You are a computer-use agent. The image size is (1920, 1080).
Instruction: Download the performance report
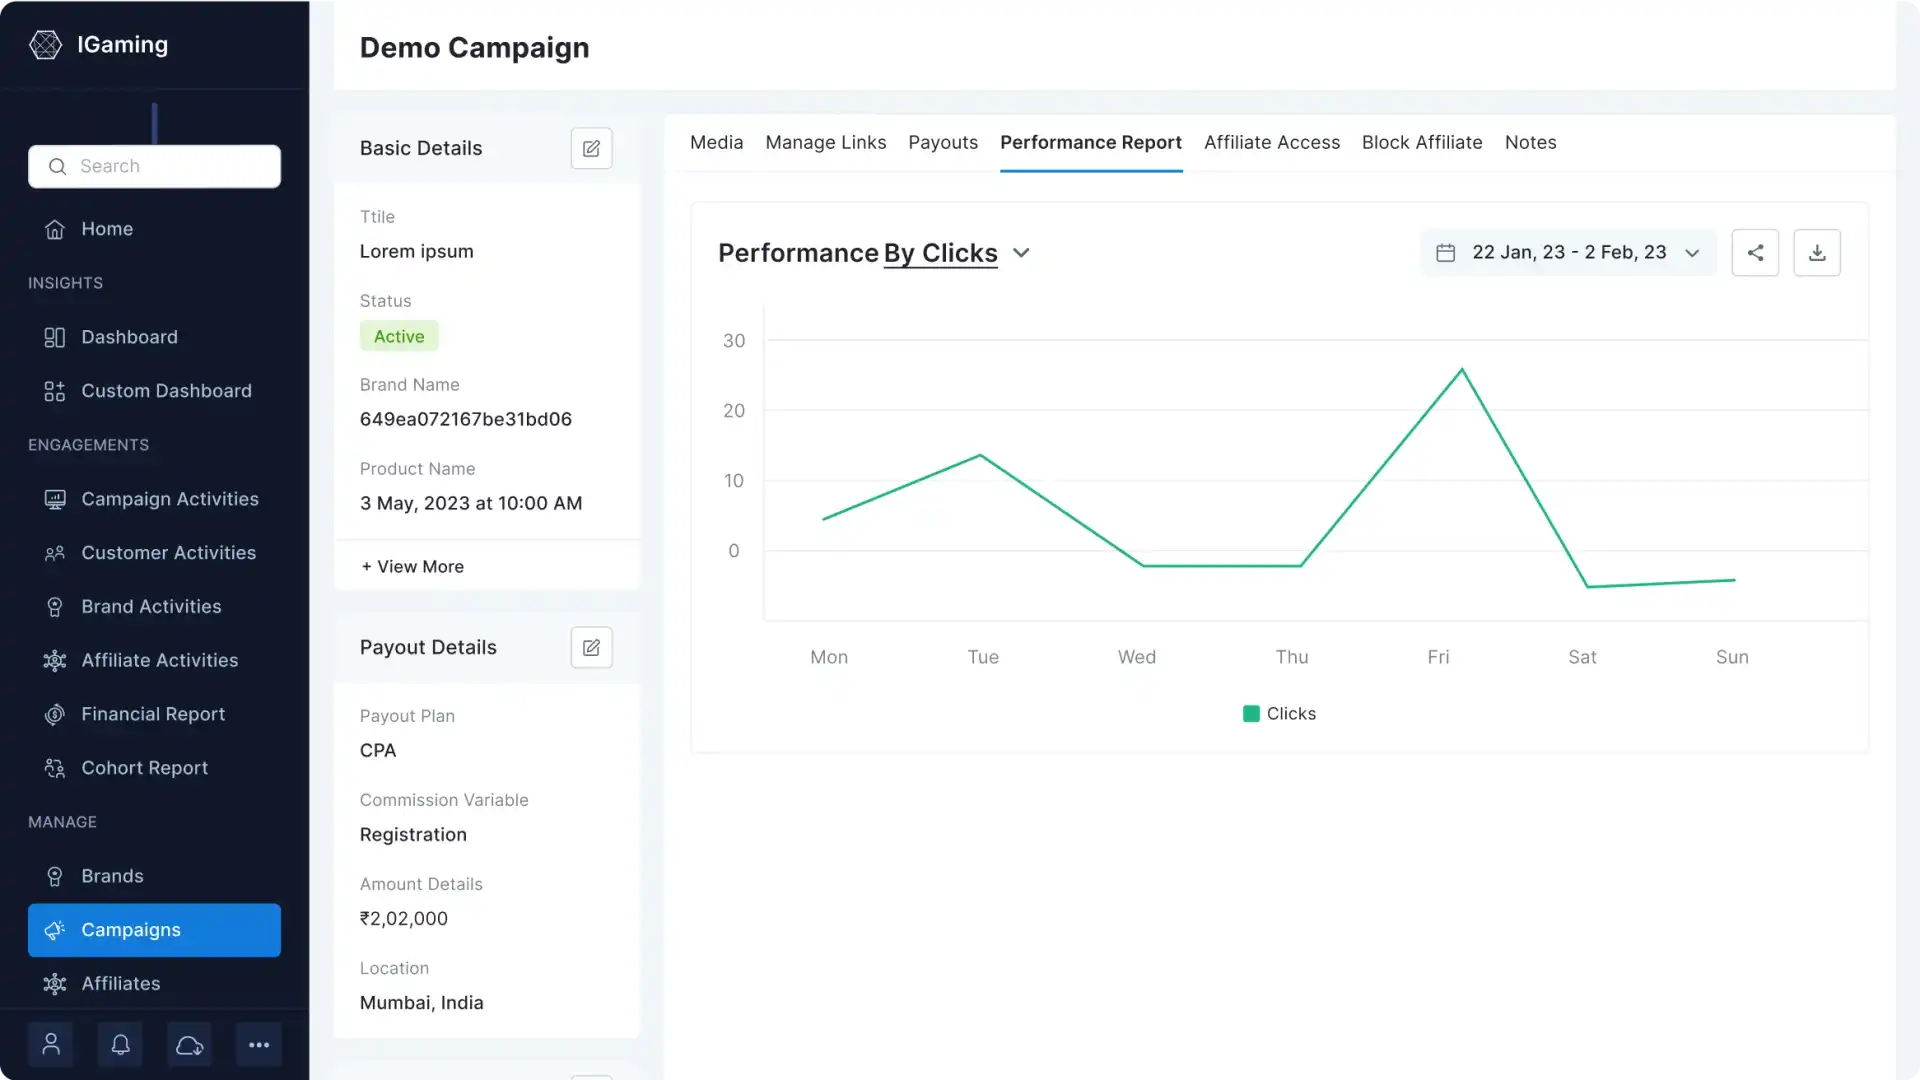tap(1817, 253)
